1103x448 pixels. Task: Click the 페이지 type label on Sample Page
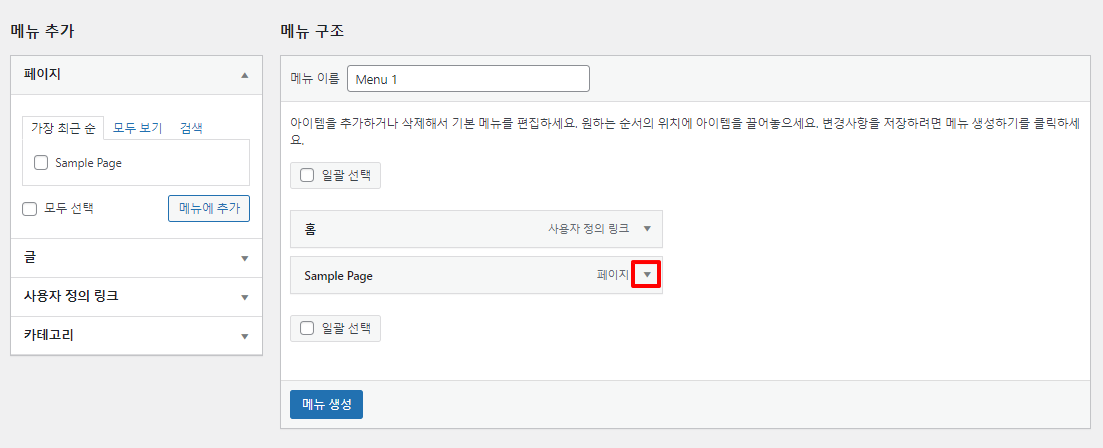point(613,276)
